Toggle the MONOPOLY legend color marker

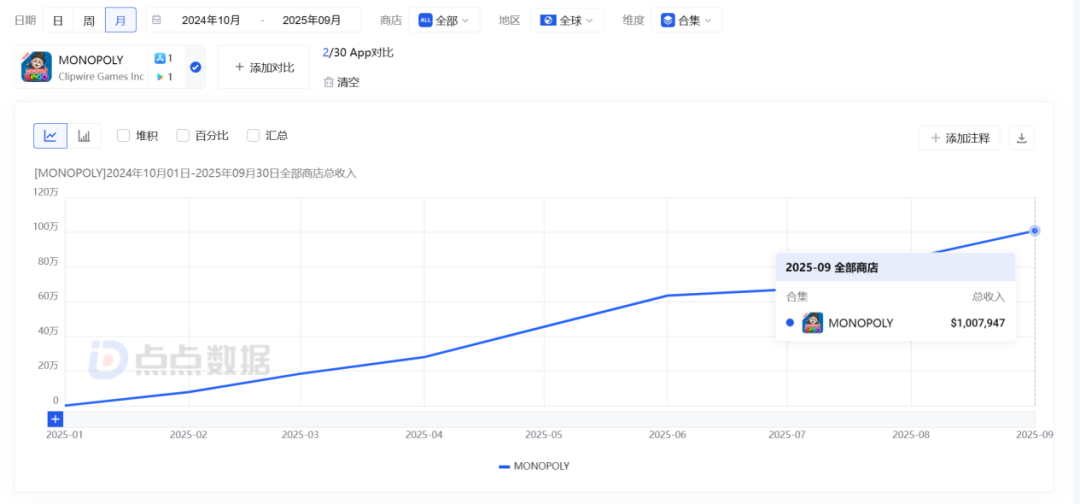[x=504, y=466]
